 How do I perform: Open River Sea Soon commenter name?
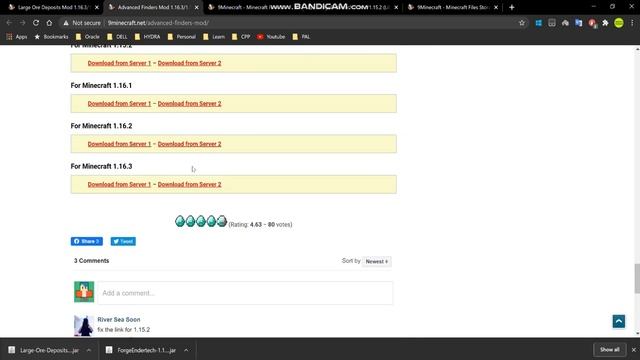[119, 320]
